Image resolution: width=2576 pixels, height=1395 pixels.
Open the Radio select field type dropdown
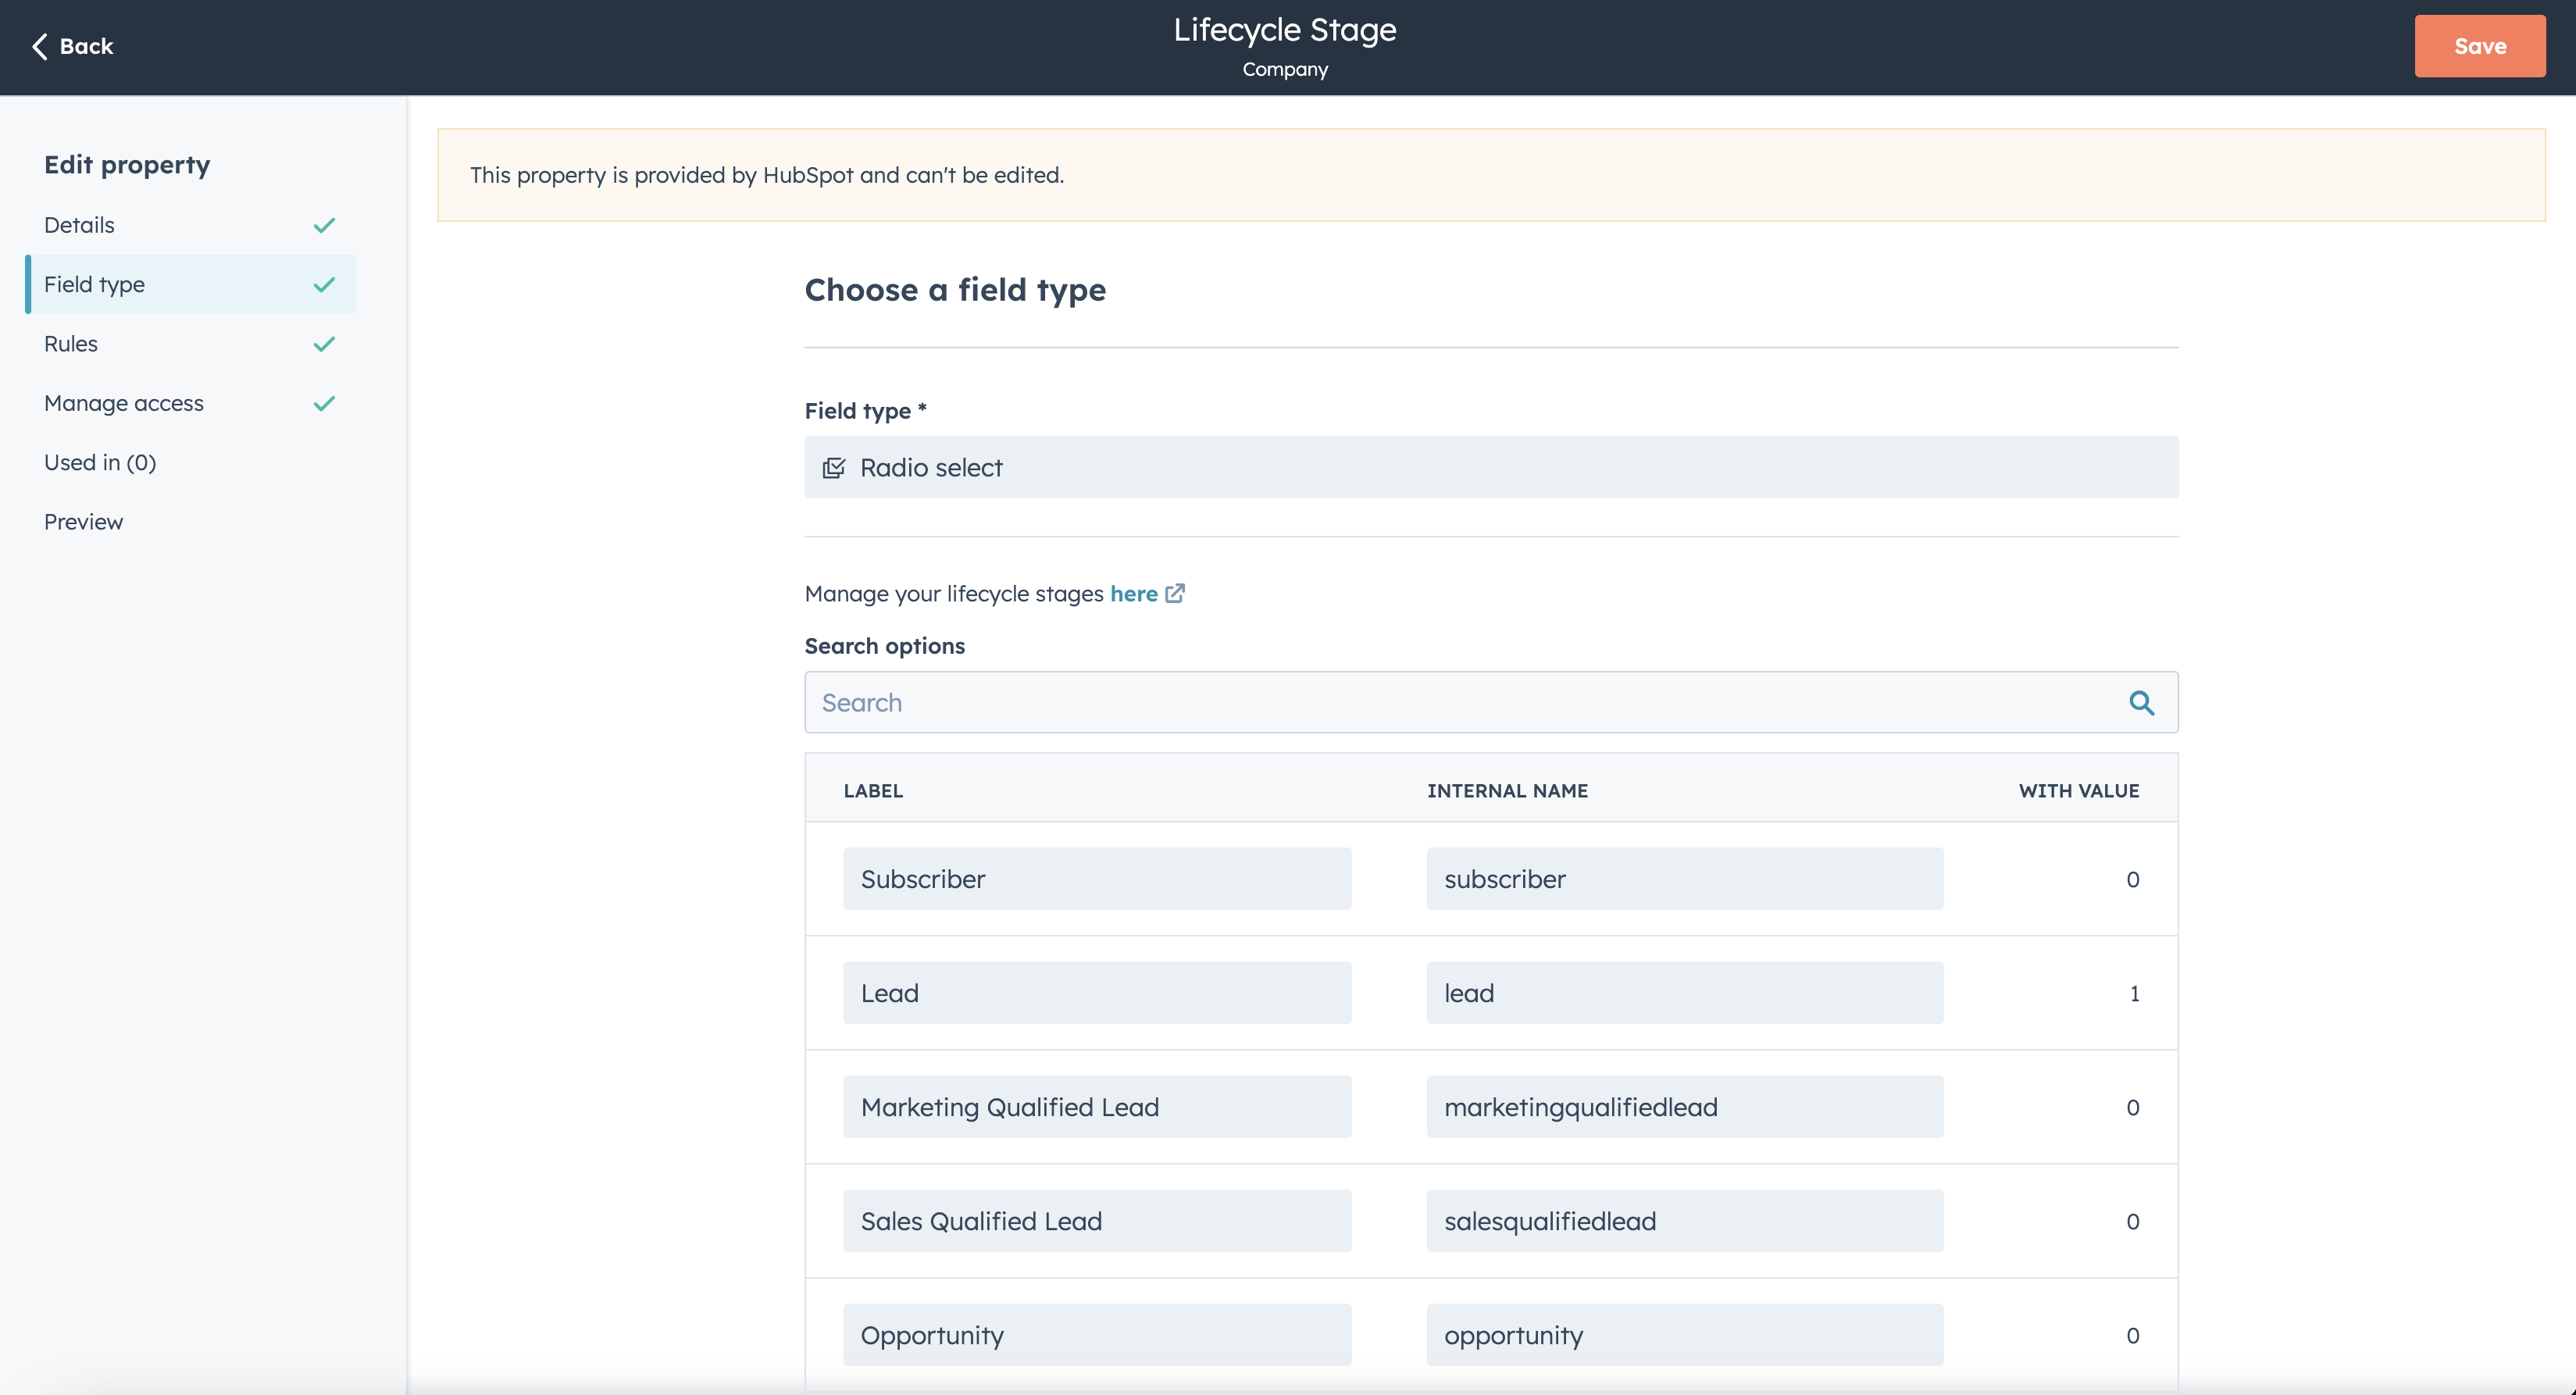click(x=1490, y=468)
